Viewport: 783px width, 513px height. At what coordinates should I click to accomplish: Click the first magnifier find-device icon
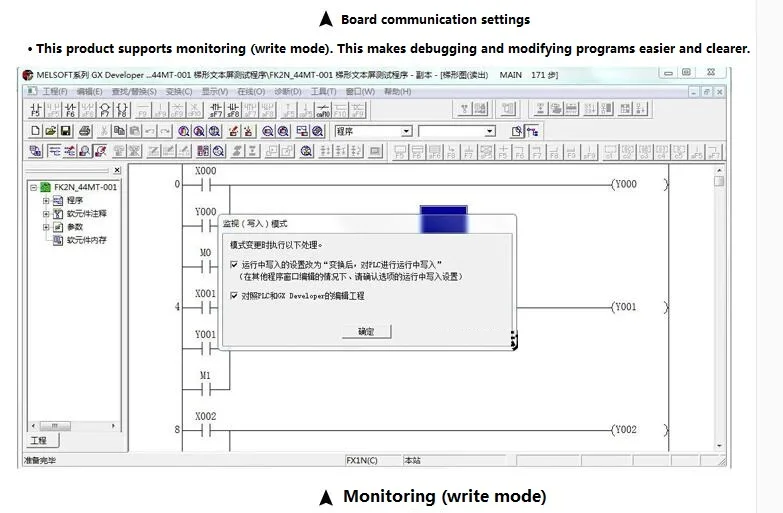point(184,131)
